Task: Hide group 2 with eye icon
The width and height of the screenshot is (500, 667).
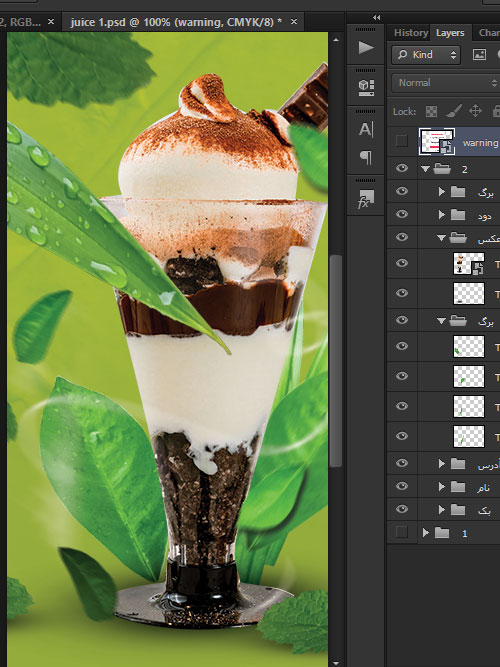Action: coord(402,168)
